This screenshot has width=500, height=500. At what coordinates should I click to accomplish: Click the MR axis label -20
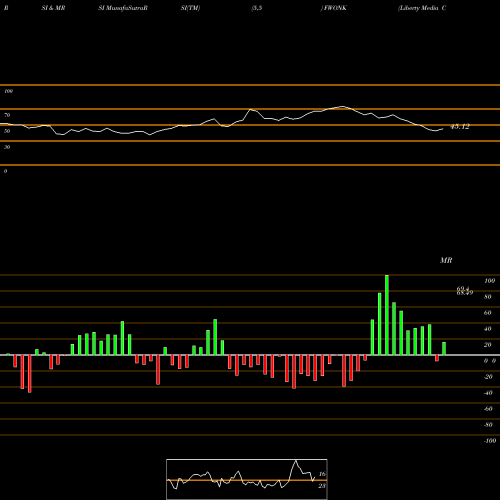click(488, 377)
